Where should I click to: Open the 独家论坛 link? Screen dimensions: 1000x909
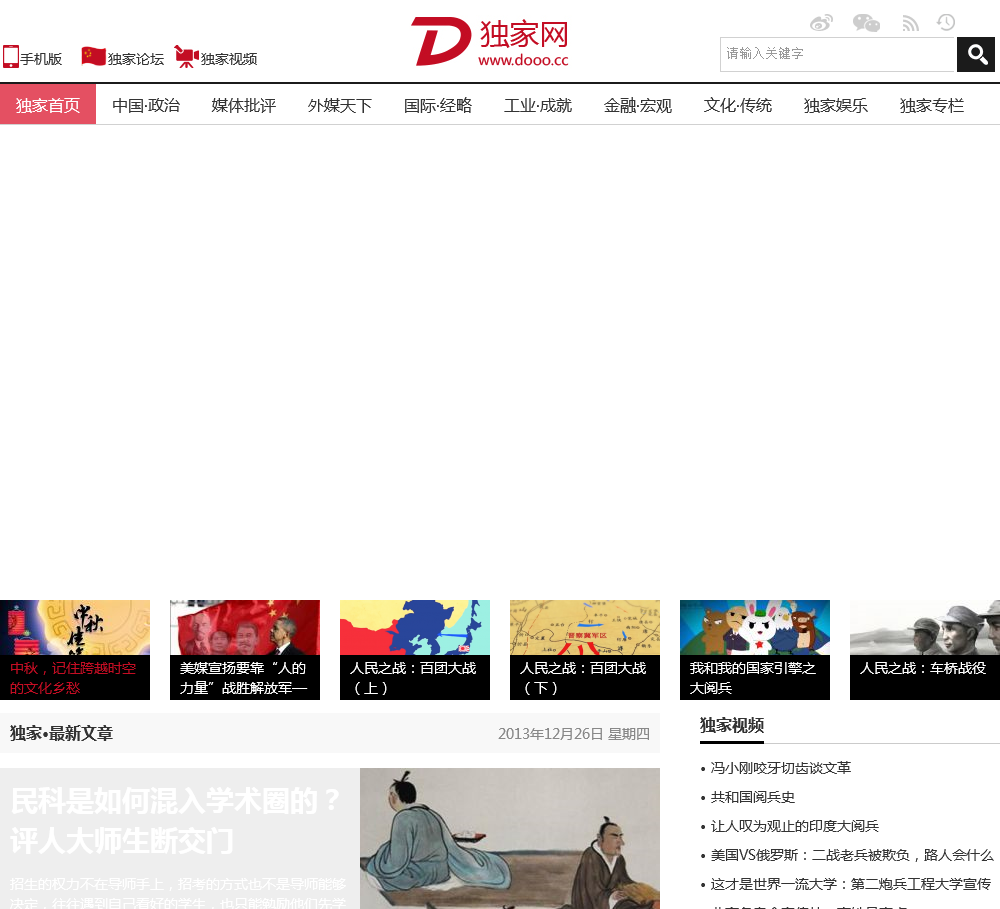(135, 59)
